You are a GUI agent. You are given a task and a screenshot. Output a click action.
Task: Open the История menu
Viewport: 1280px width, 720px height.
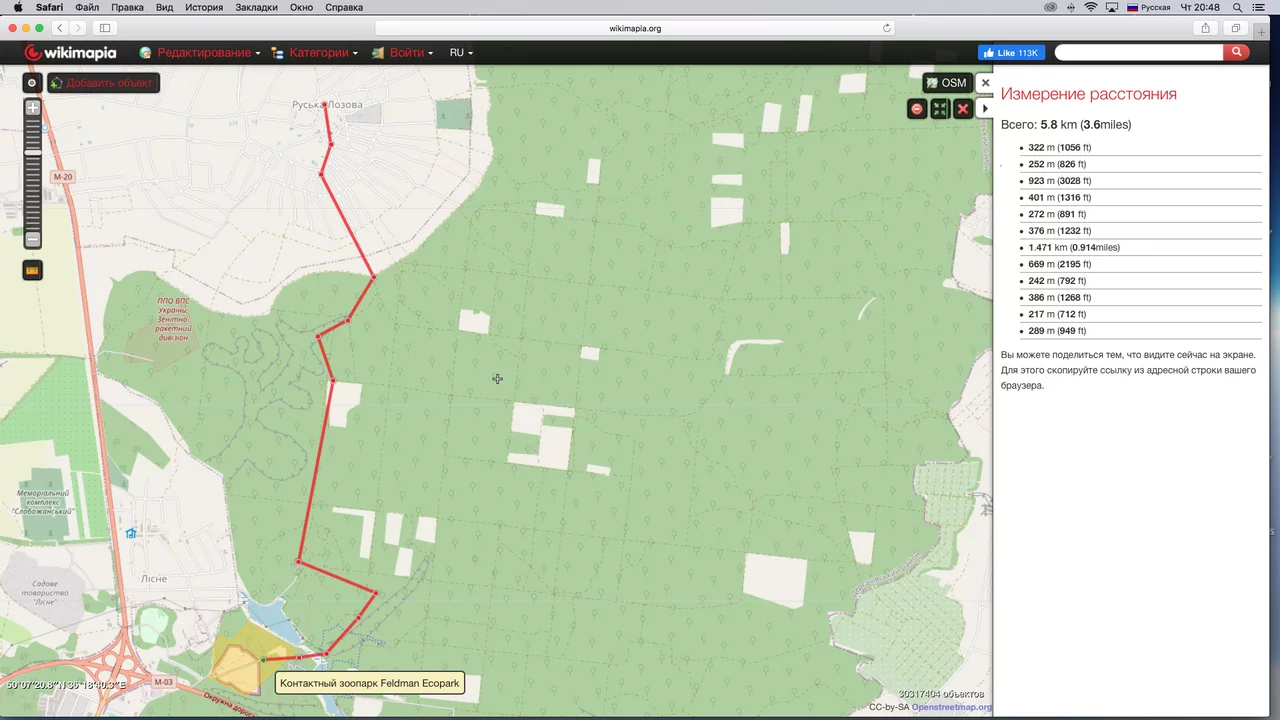[204, 7]
